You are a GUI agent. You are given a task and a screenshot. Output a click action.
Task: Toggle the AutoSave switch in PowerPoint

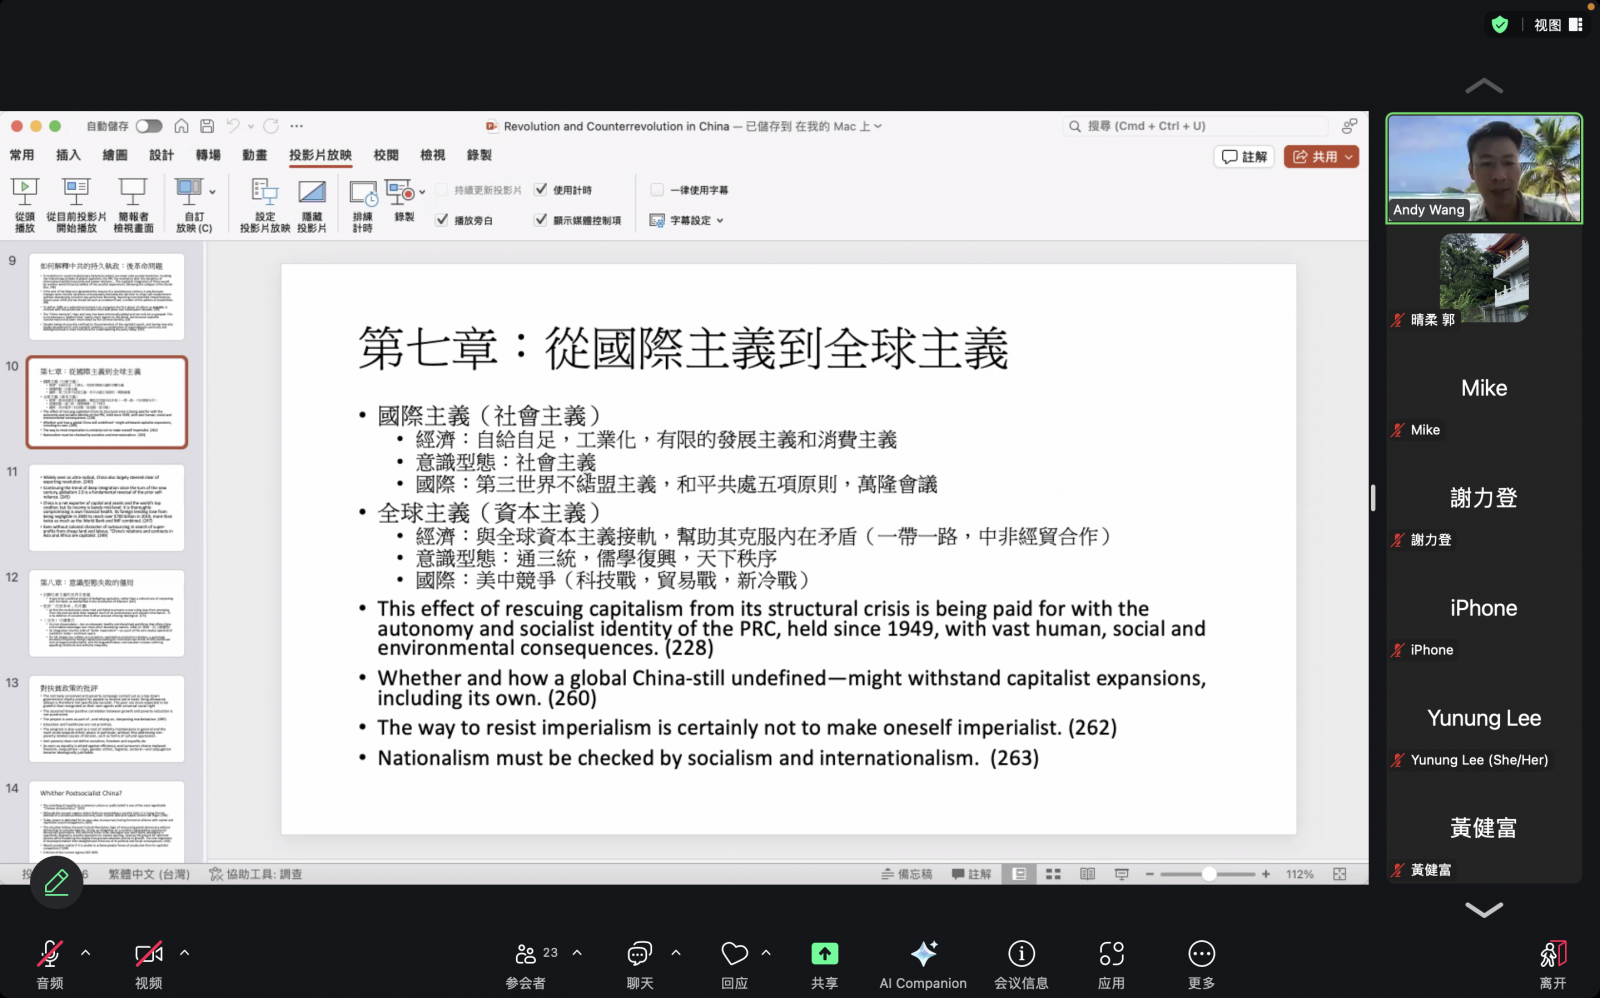pyautogui.click(x=149, y=126)
